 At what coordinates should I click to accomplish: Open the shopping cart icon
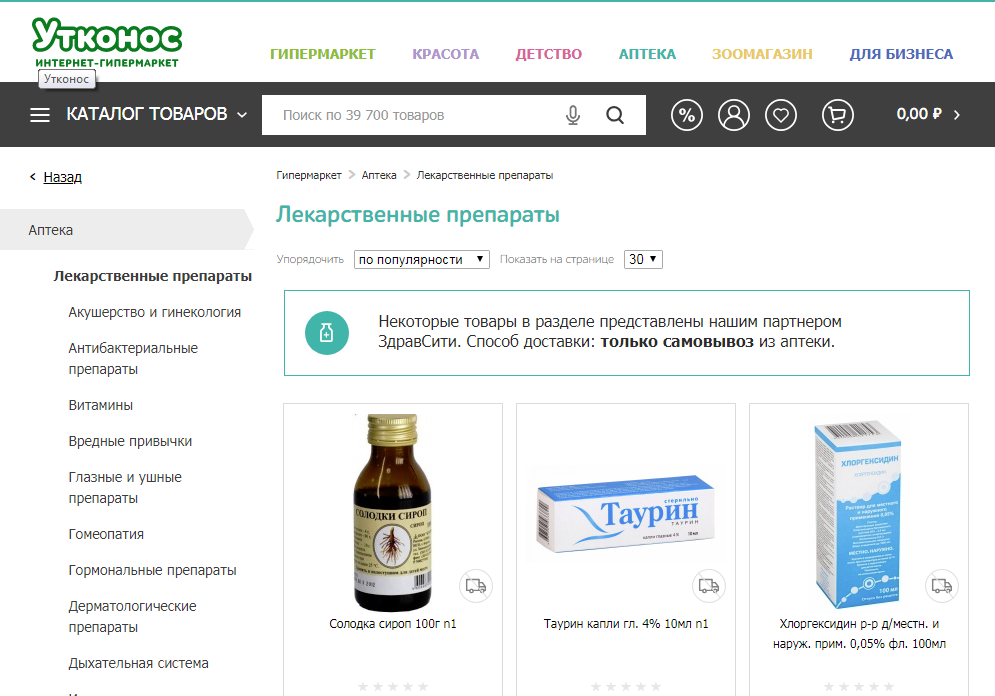coord(838,115)
